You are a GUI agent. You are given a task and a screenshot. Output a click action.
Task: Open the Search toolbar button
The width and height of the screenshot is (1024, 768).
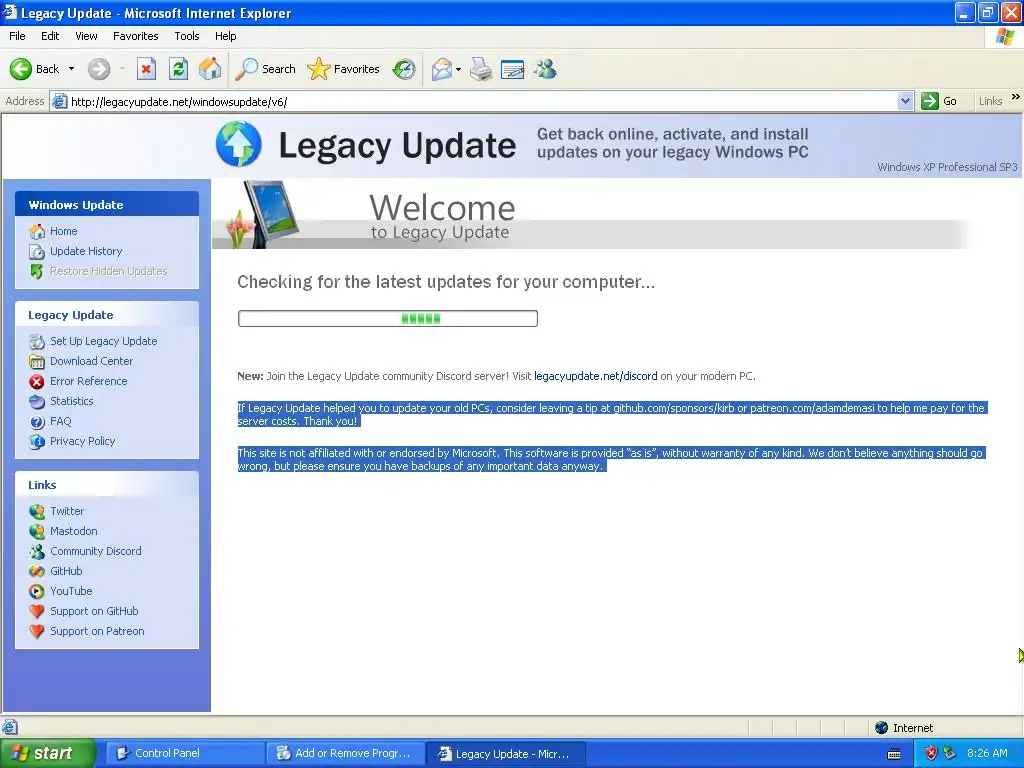pos(265,69)
